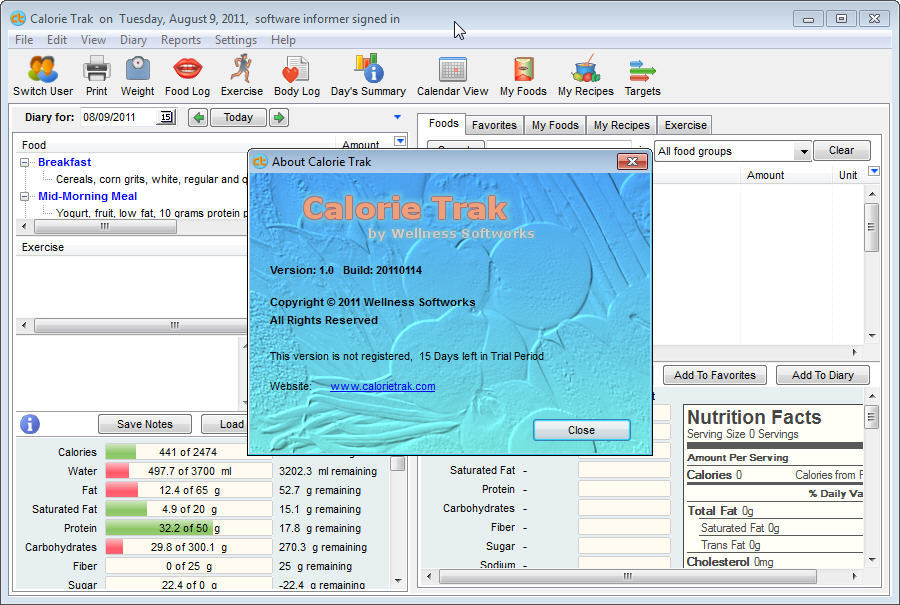Collapse the Breakfast diary entry
Image resolution: width=900 pixels, height=605 pixels.
[23, 162]
